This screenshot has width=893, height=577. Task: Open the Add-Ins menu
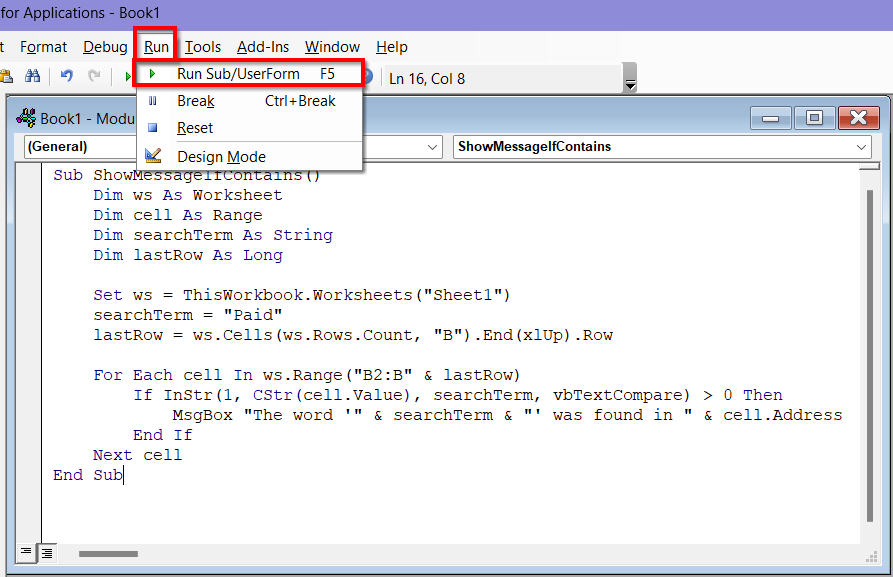pyautogui.click(x=263, y=47)
